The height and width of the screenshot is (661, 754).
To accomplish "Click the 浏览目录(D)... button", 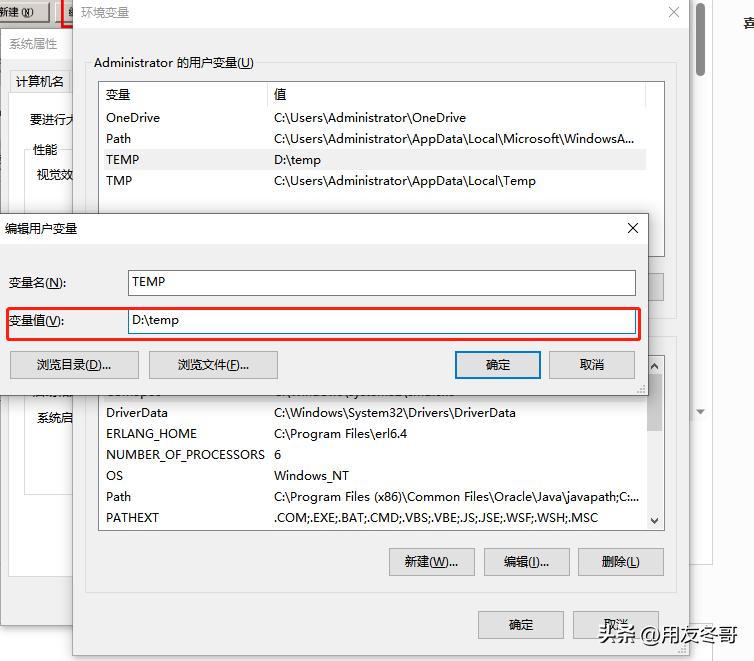I will (x=74, y=365).
